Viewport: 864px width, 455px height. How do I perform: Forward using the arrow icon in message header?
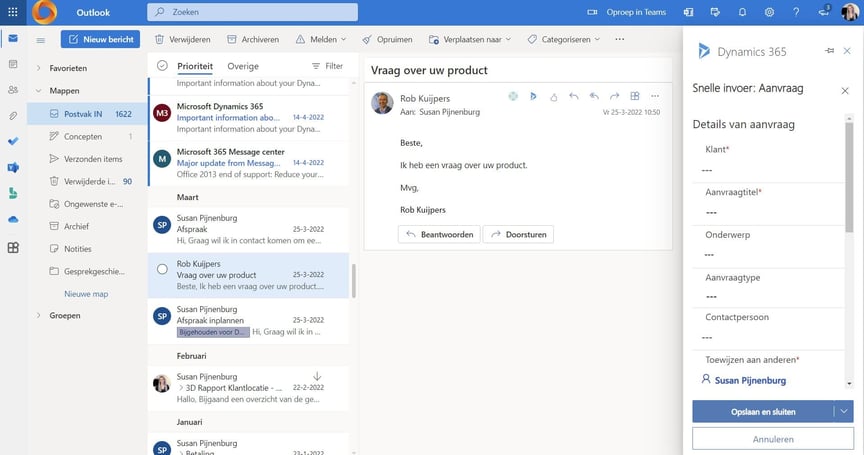point(614,96)
